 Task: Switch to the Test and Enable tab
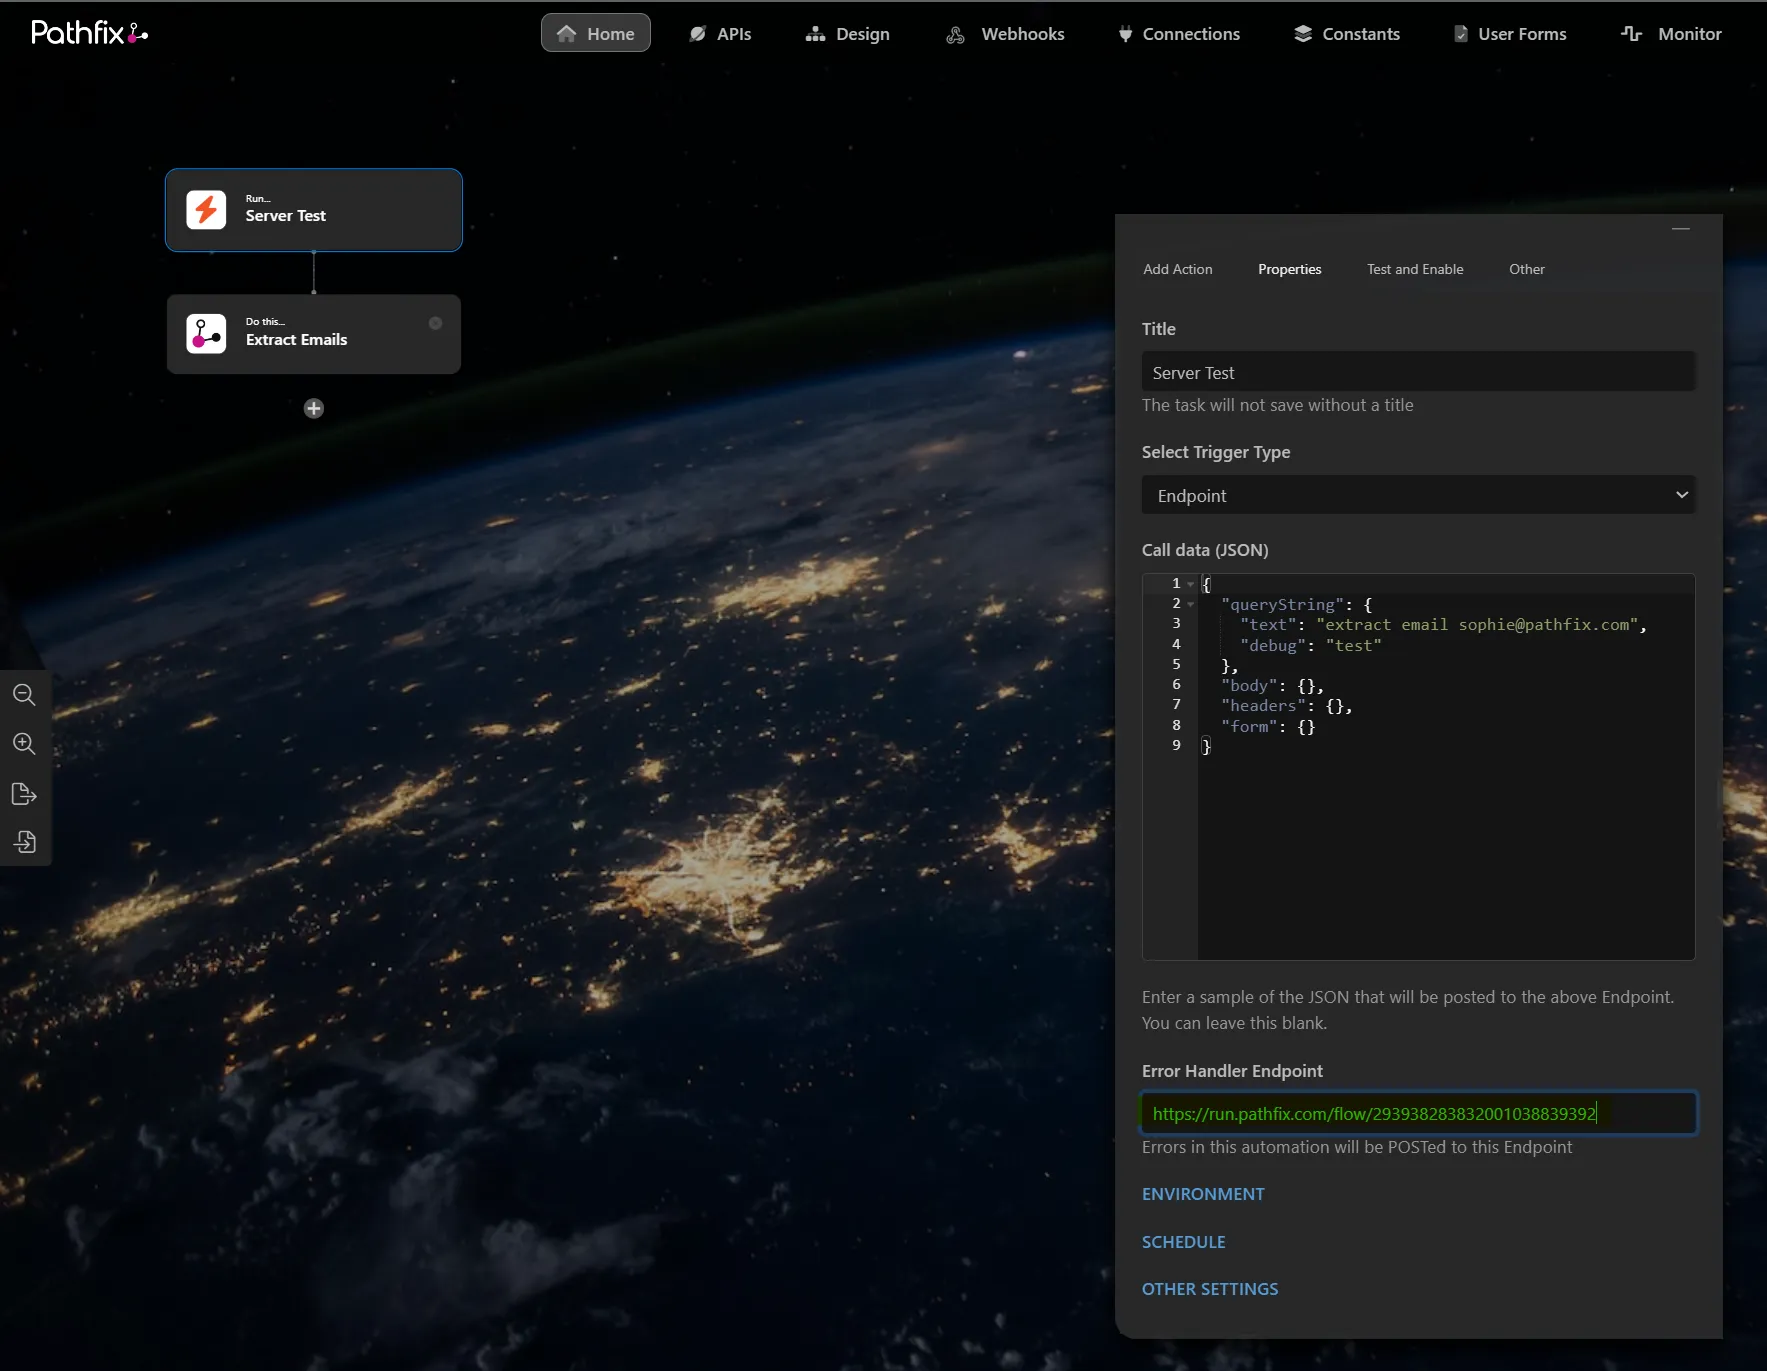tap(1415, 269)
